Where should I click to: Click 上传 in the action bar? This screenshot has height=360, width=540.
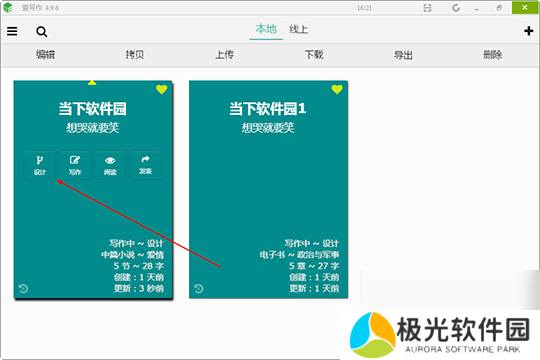(224, 54)
